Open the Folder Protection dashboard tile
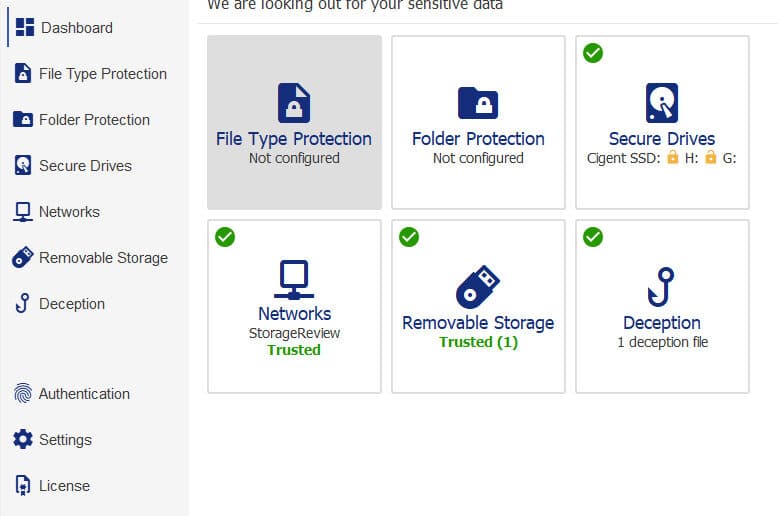This screenshot has width=779, height=516. click(478, 122)
